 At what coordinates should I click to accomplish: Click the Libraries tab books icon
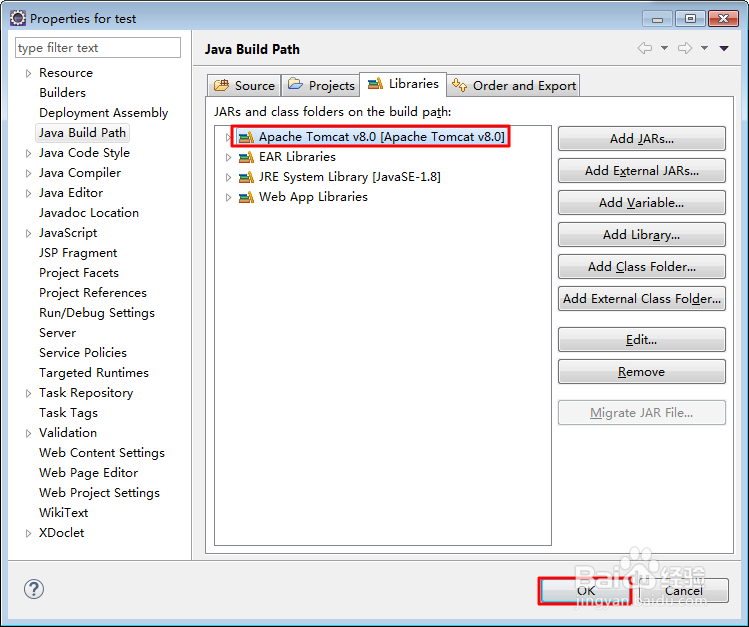375,84
